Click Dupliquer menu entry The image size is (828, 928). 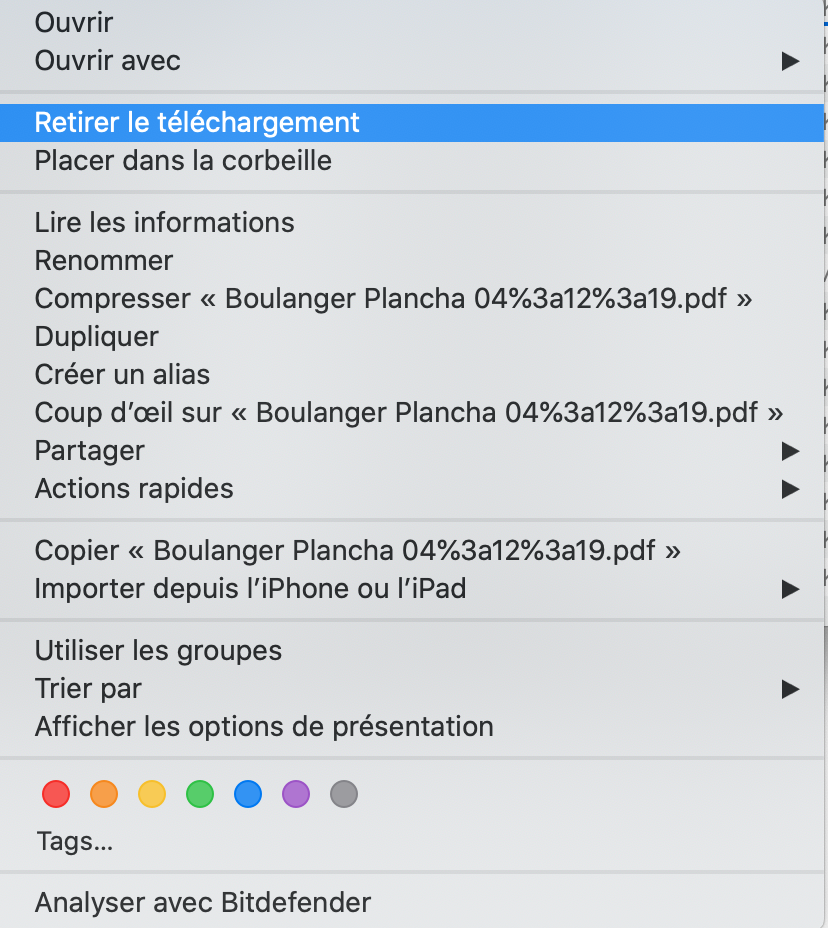[97, 337]
